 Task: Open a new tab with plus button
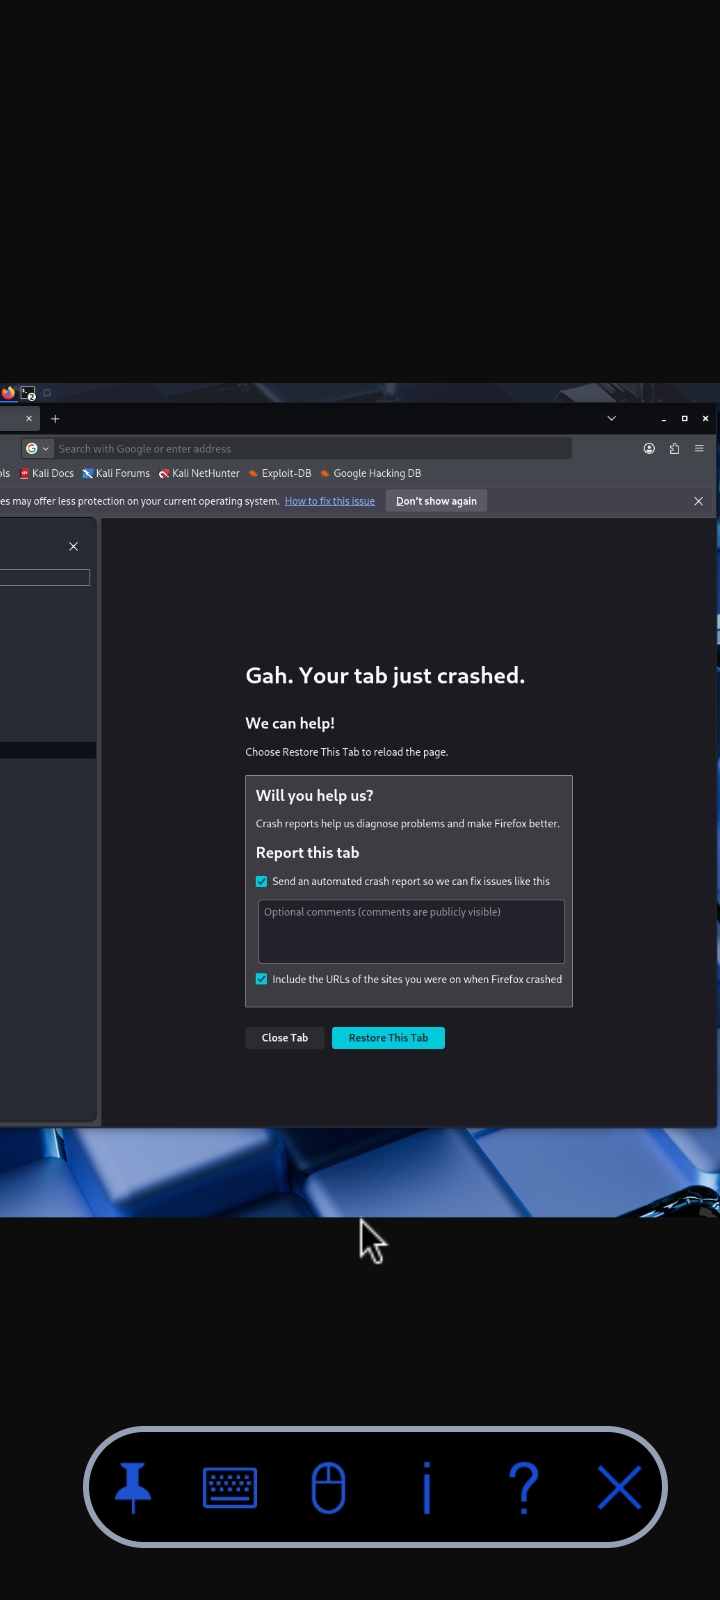(x=55, y=419)
